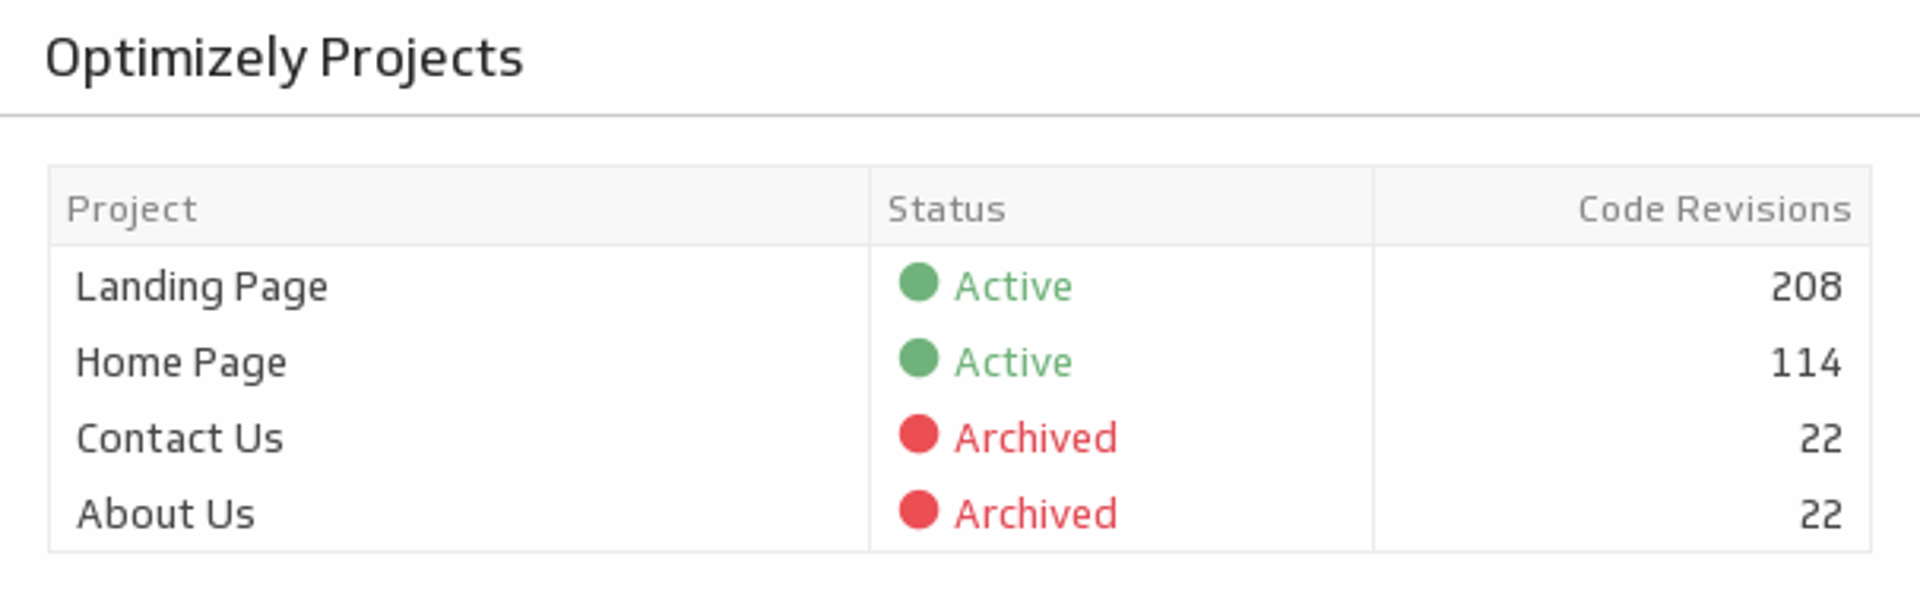Image resolution: width=1920 pixels, height=601 pixels.
Task: Click the Archived status text for Contact Us
Action: tap(1035, 438)
